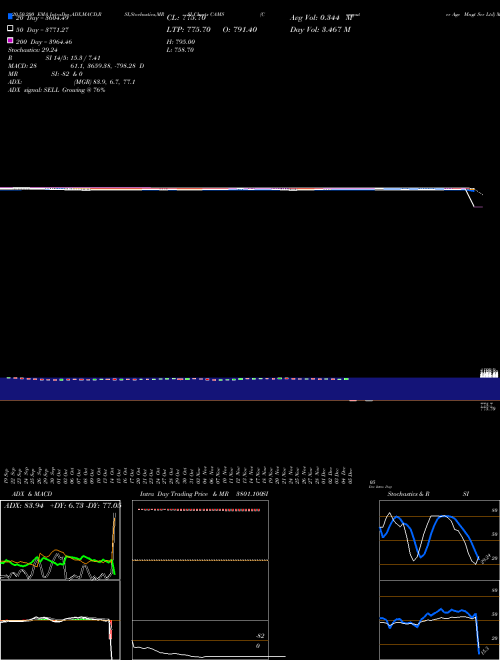Click the blue volume band on the chart
Screen dimensions: 500x660
250,389
